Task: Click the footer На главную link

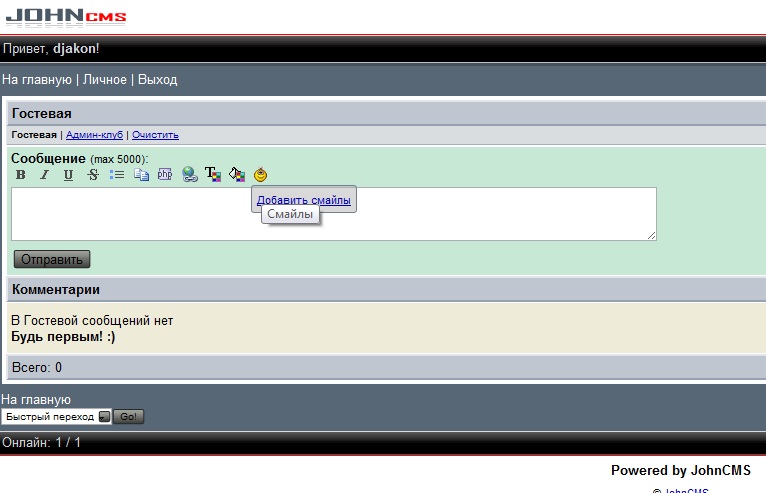Action: [x=36, y=400]
